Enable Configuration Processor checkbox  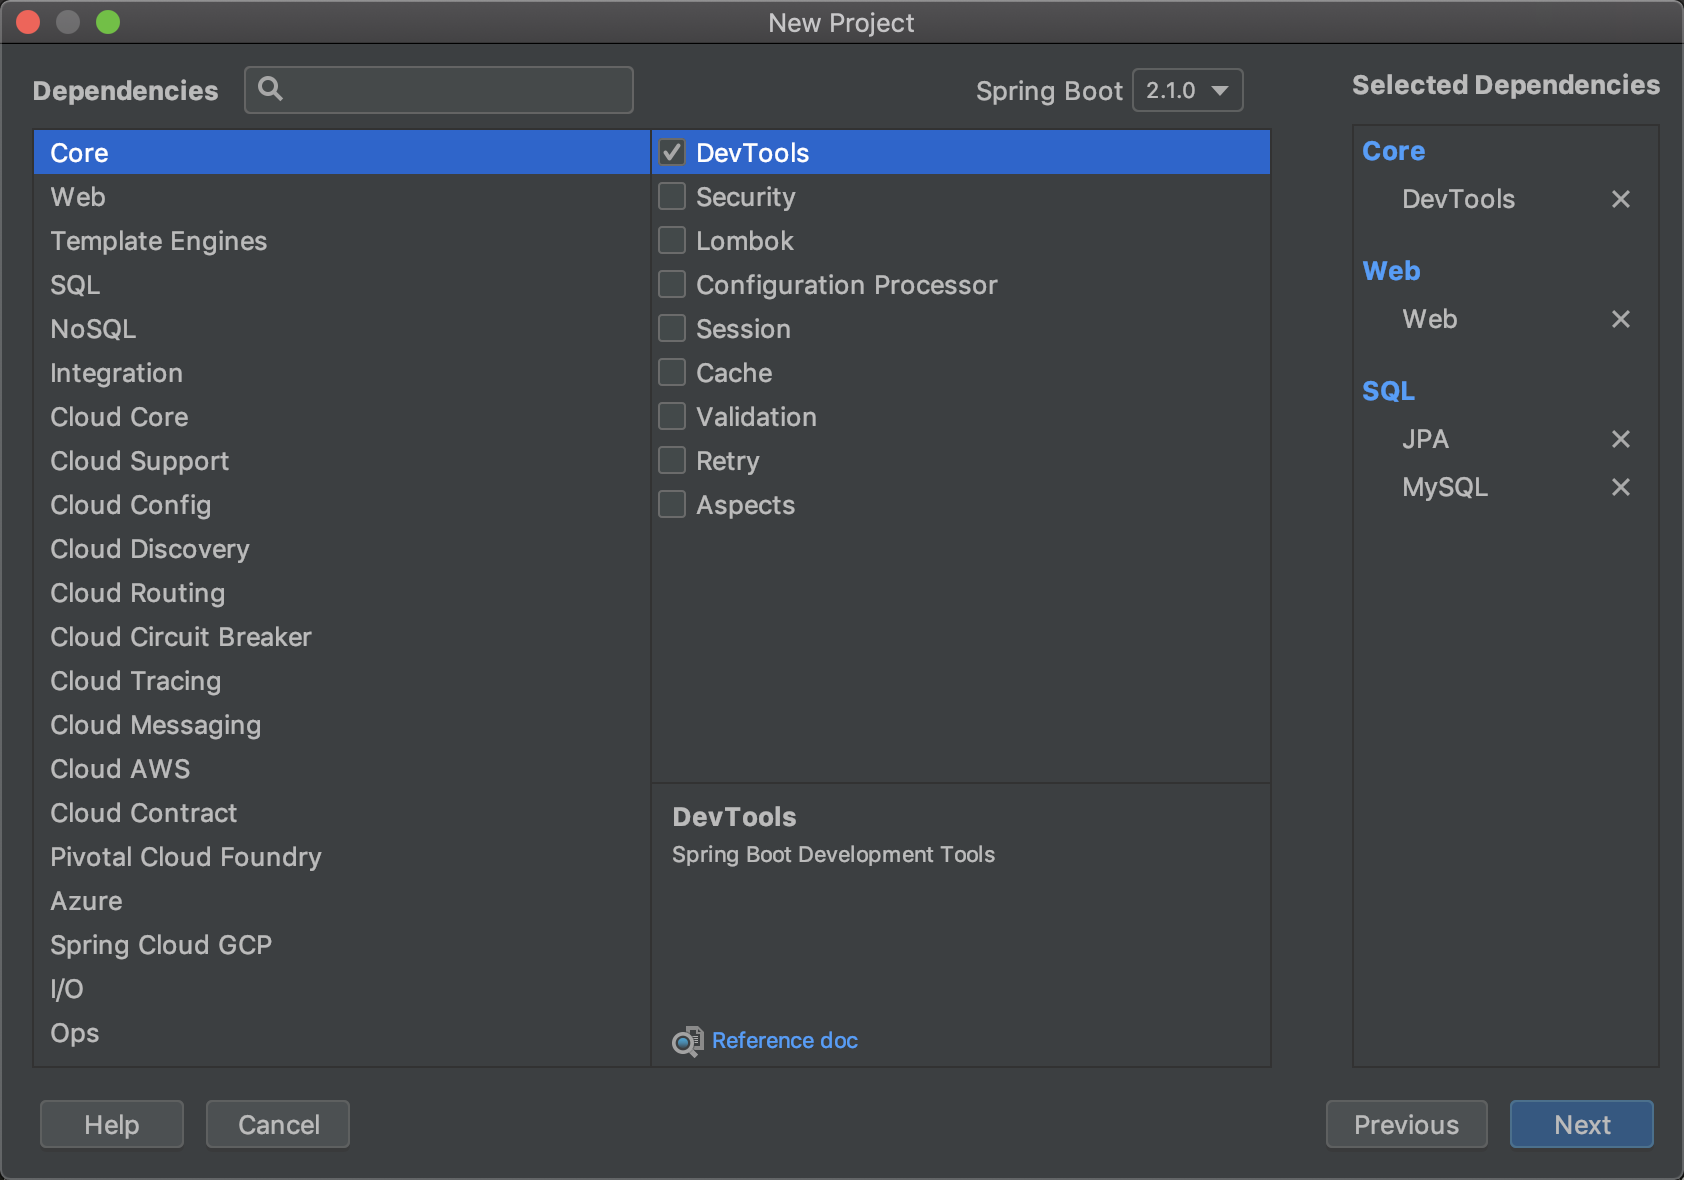672,284
